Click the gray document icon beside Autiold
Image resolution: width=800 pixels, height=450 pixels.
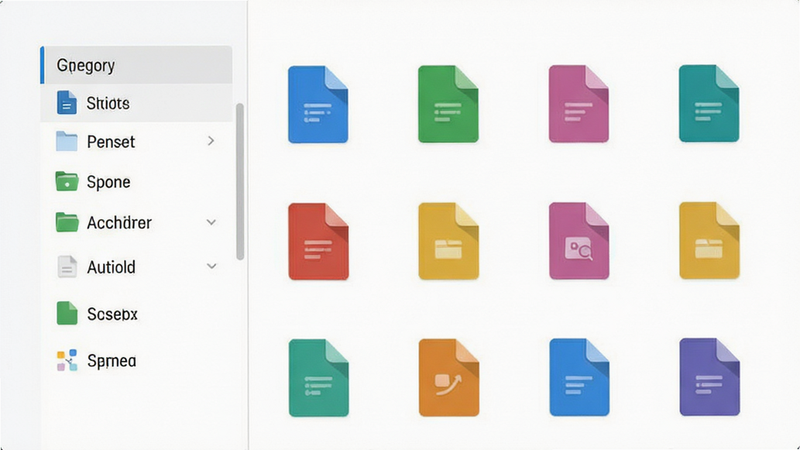(67, 266)
